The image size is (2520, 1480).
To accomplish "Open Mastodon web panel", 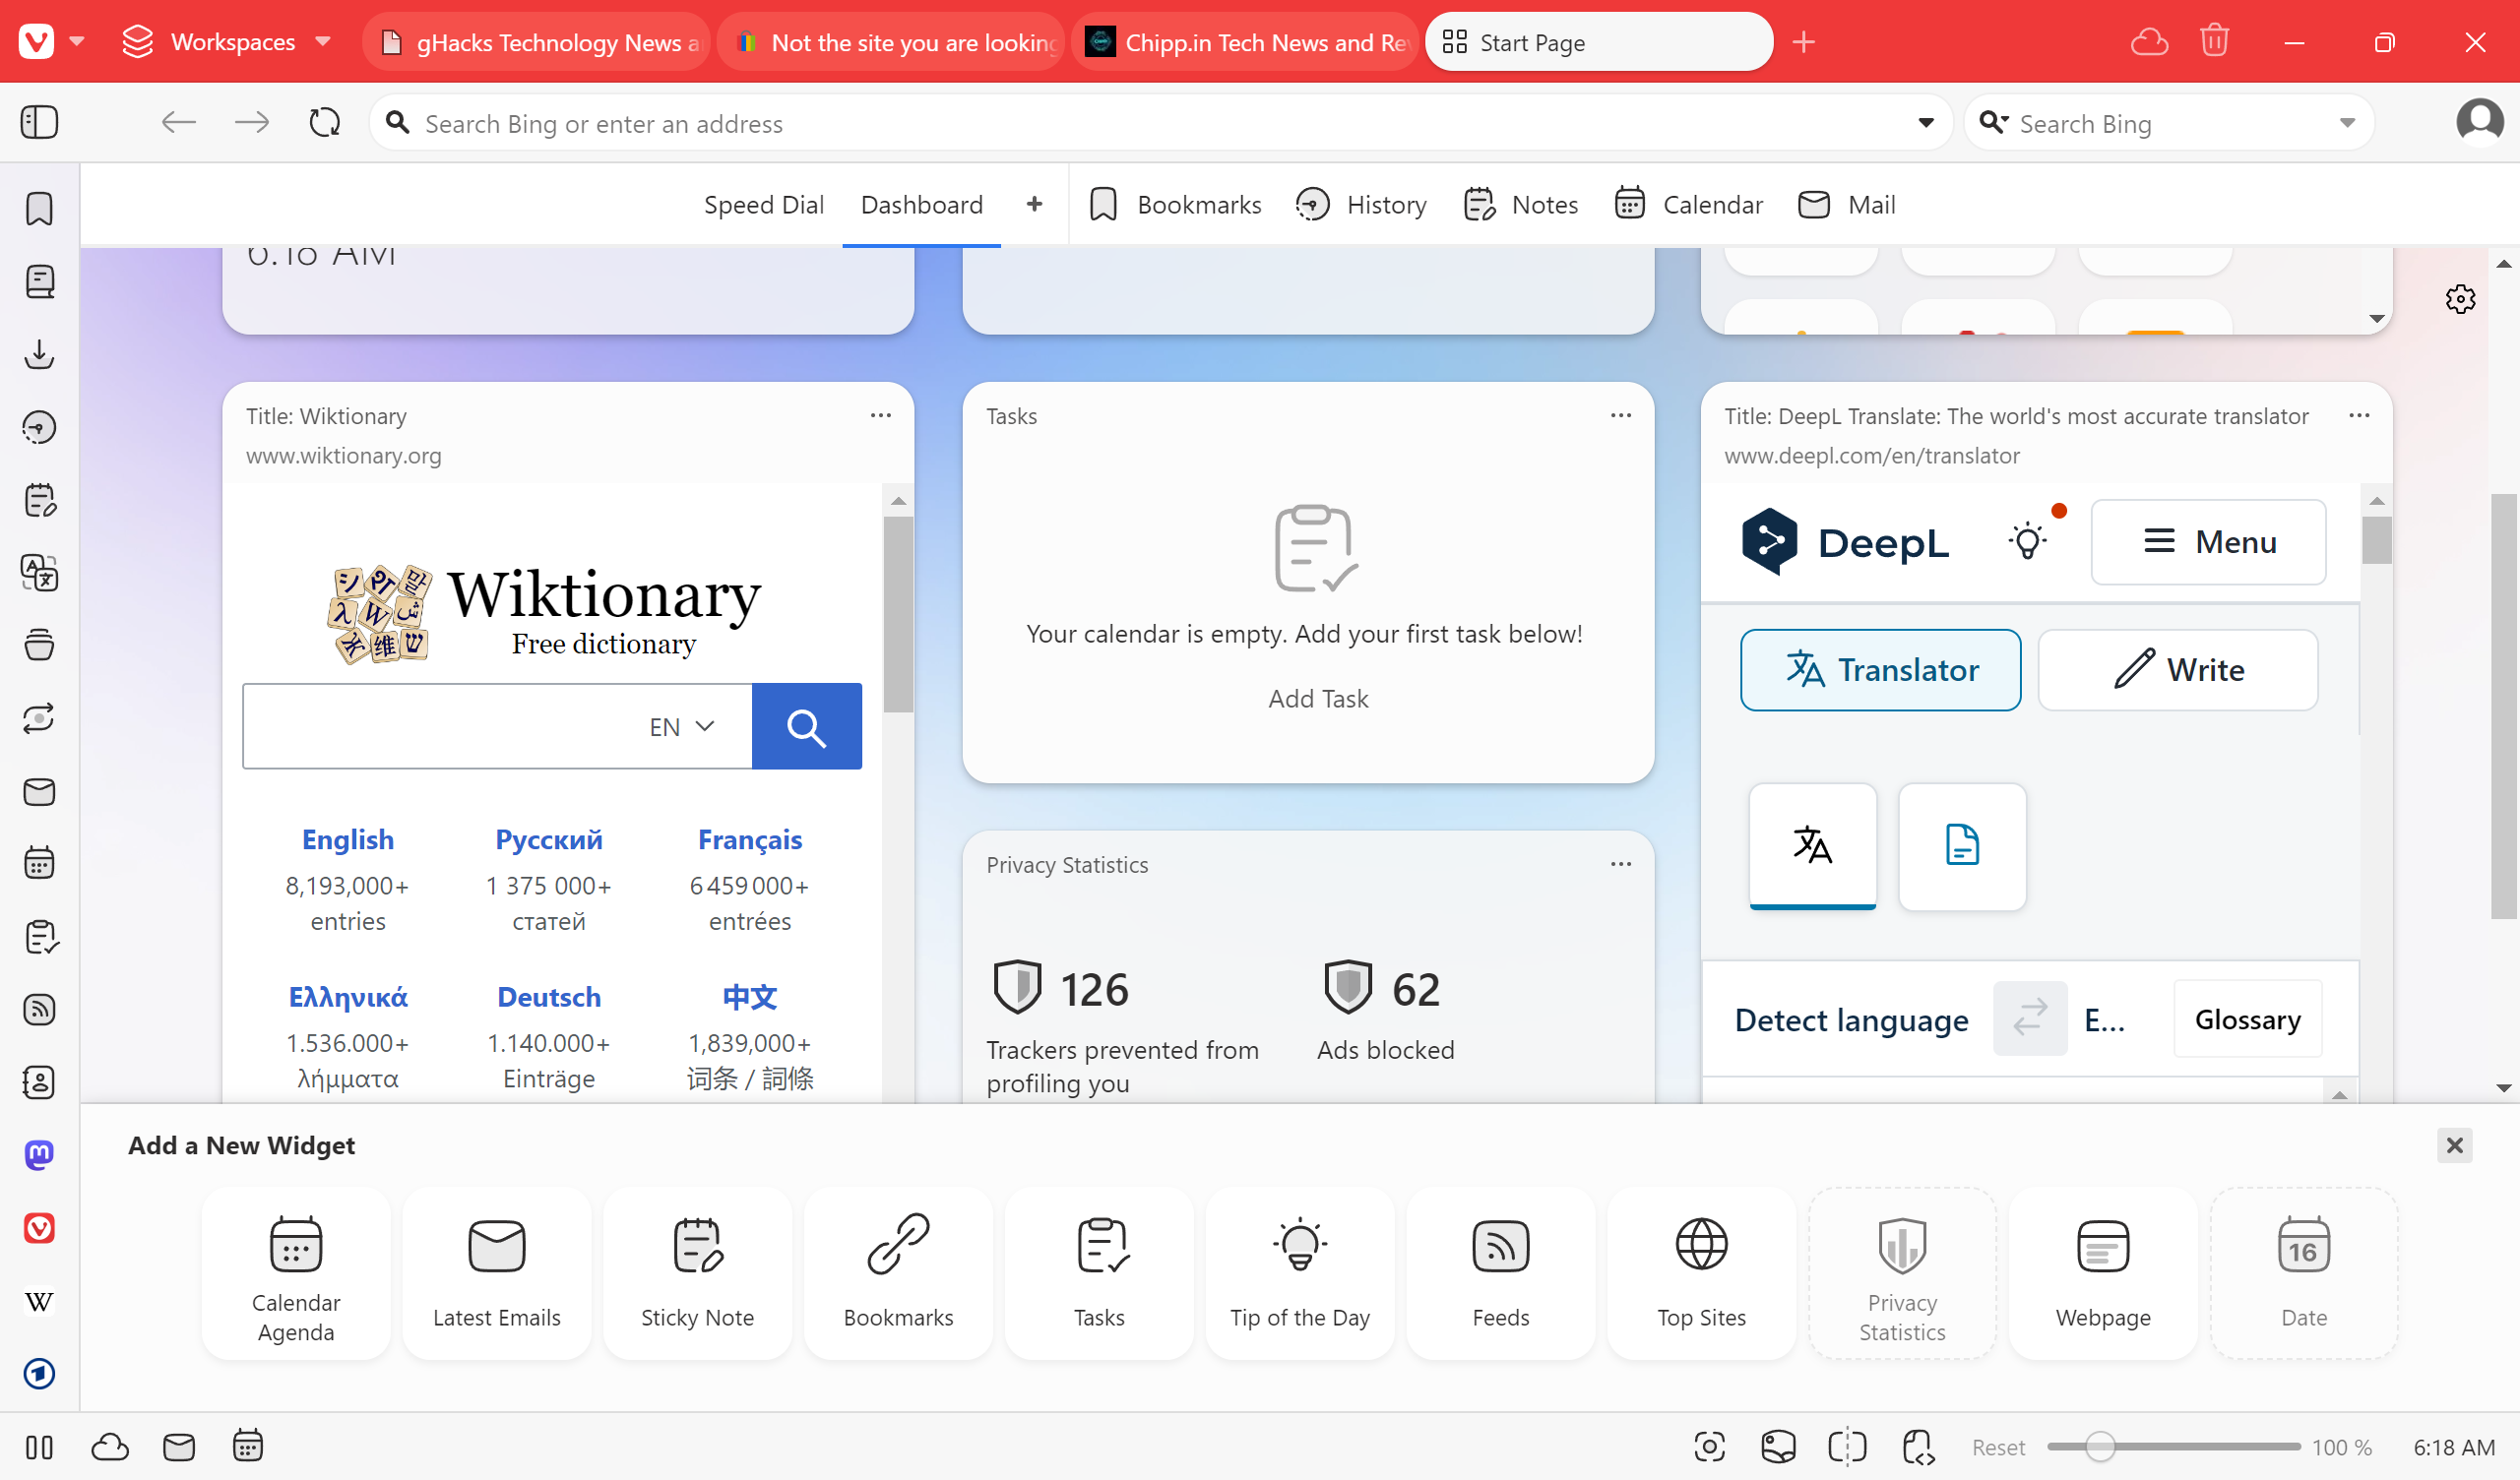I will tap(39, 1155).
